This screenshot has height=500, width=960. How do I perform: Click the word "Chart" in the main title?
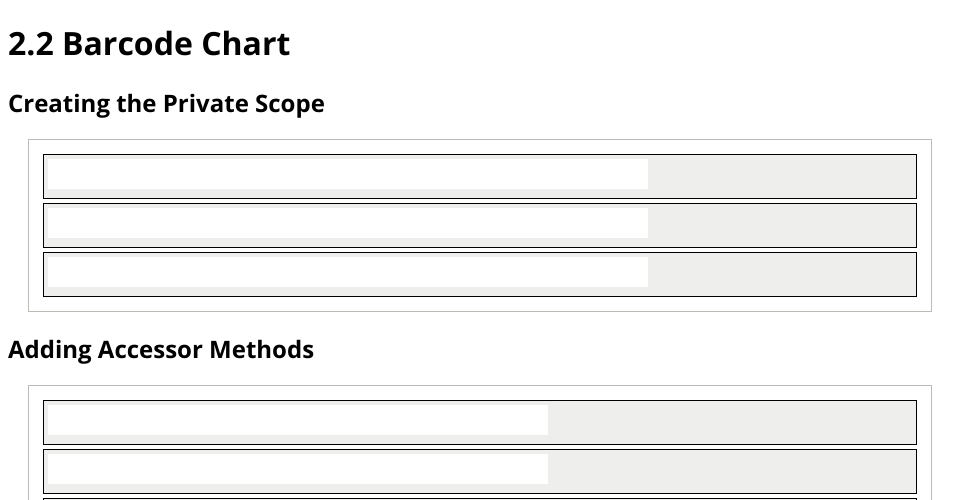[246, 44]
